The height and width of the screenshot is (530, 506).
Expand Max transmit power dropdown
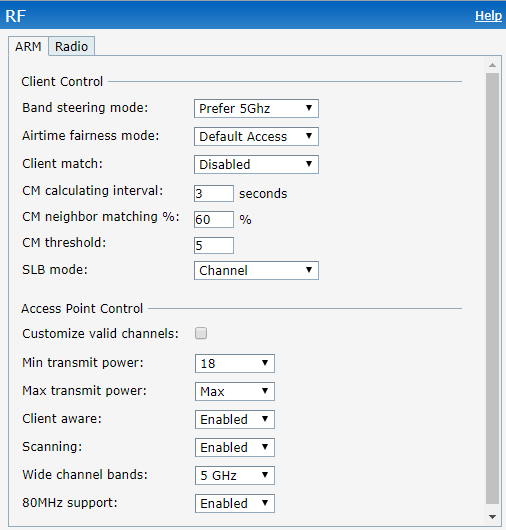tap(235, 391)
